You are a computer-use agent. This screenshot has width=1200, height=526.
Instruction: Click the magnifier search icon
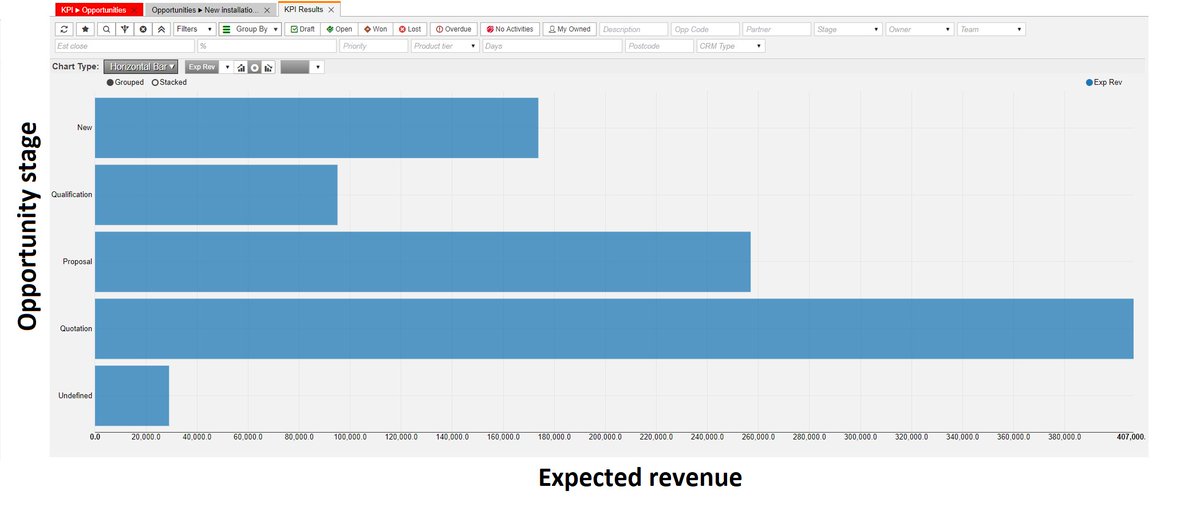[x=106, y=29]
